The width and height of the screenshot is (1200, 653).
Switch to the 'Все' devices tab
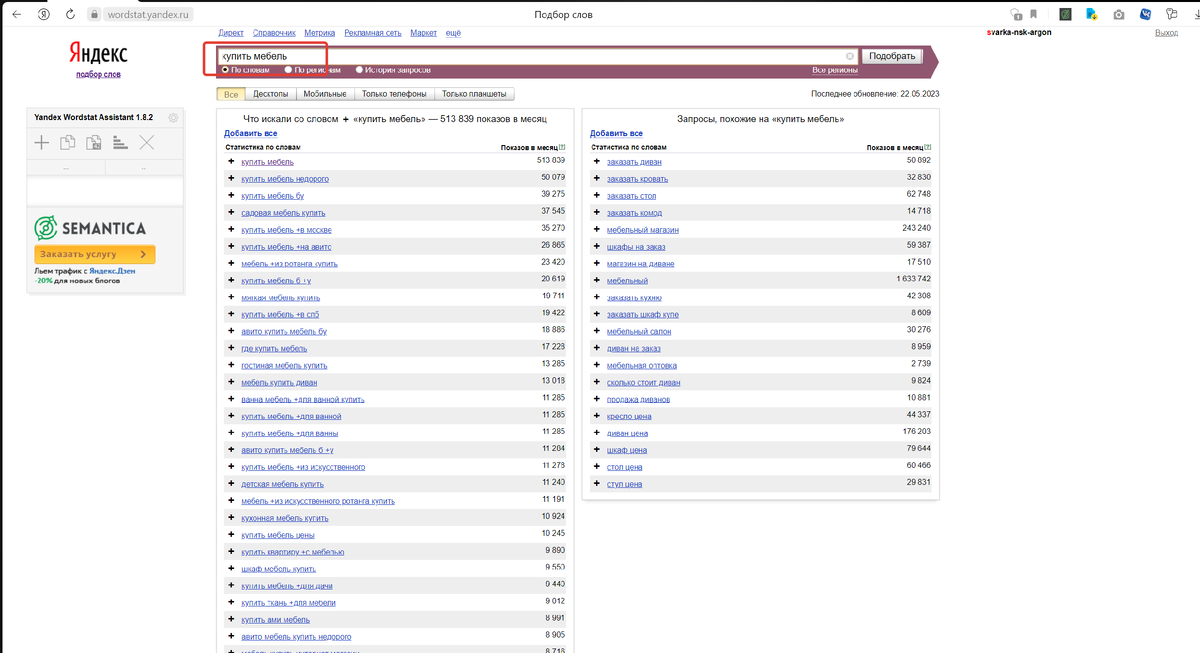[x=231, y=94]
